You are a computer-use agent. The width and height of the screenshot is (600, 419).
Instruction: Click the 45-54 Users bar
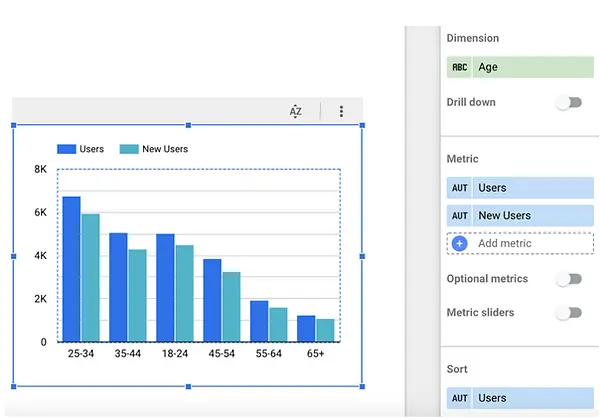tap(212, 300)
